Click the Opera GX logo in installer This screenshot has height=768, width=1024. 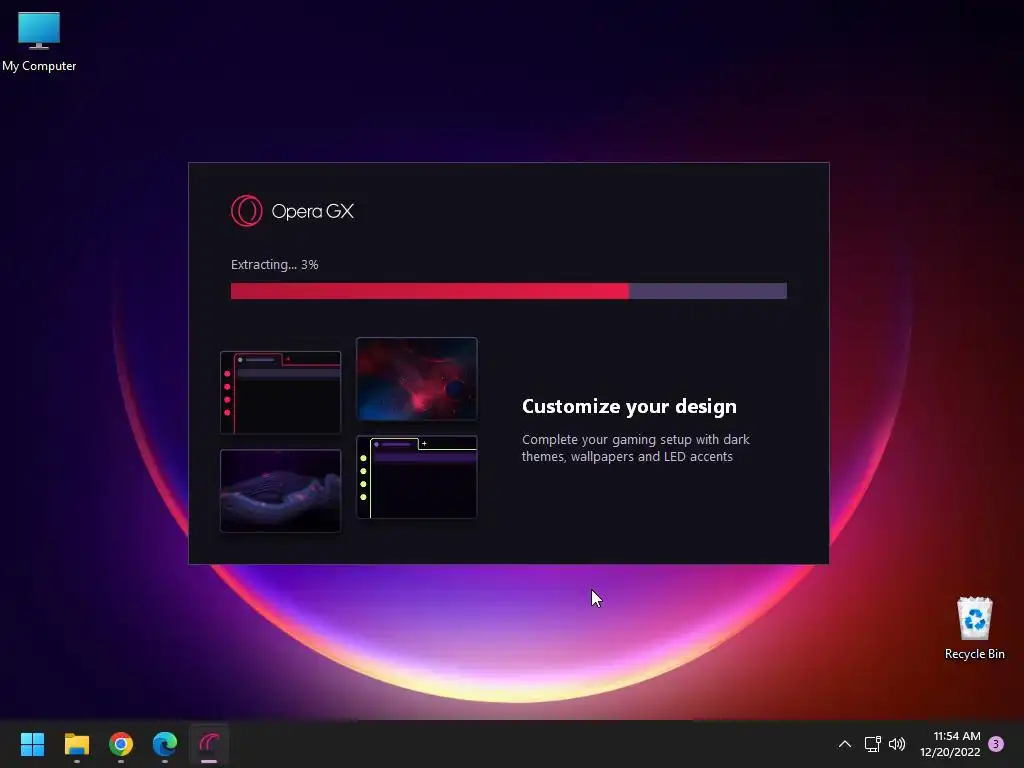[293, 211]
